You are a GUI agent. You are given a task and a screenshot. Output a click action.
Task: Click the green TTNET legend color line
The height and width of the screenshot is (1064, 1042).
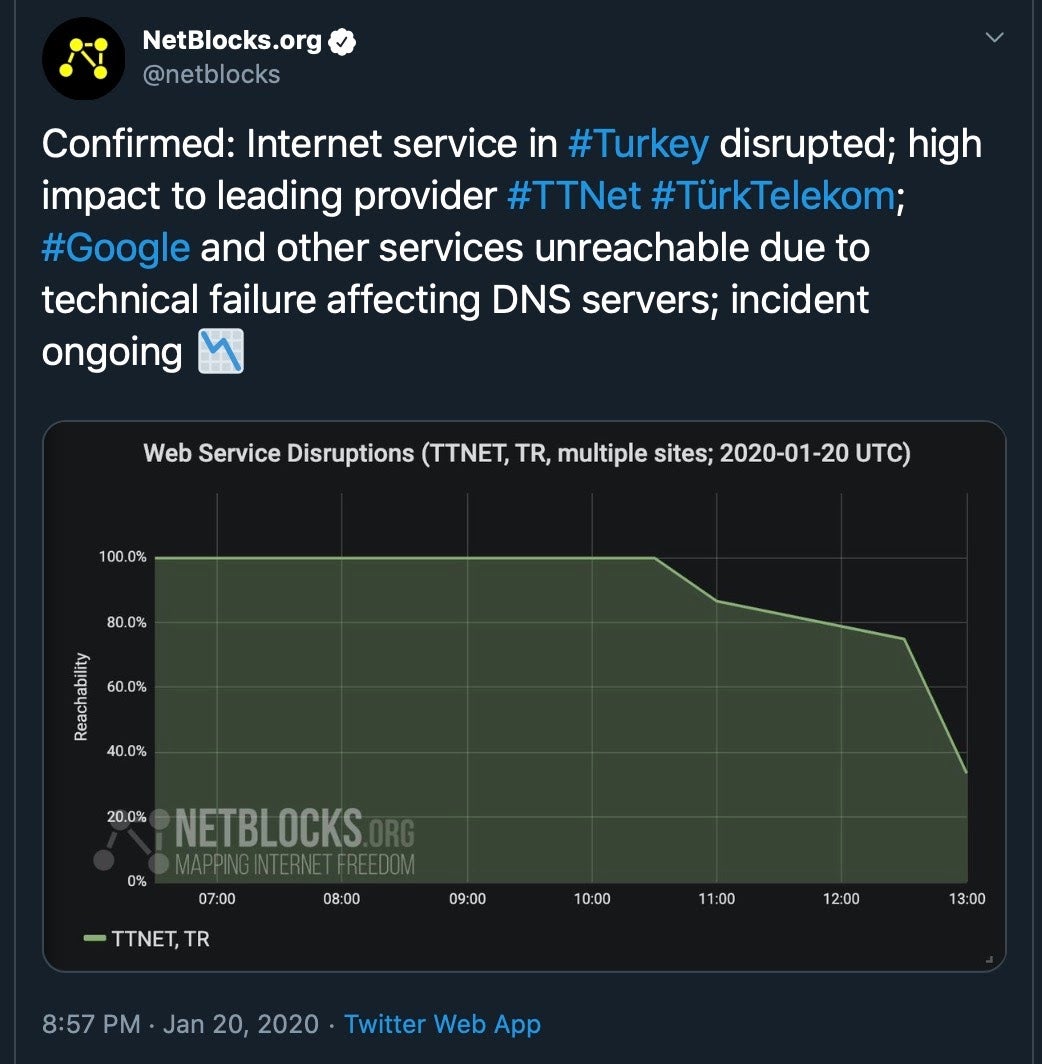(96, 939)
